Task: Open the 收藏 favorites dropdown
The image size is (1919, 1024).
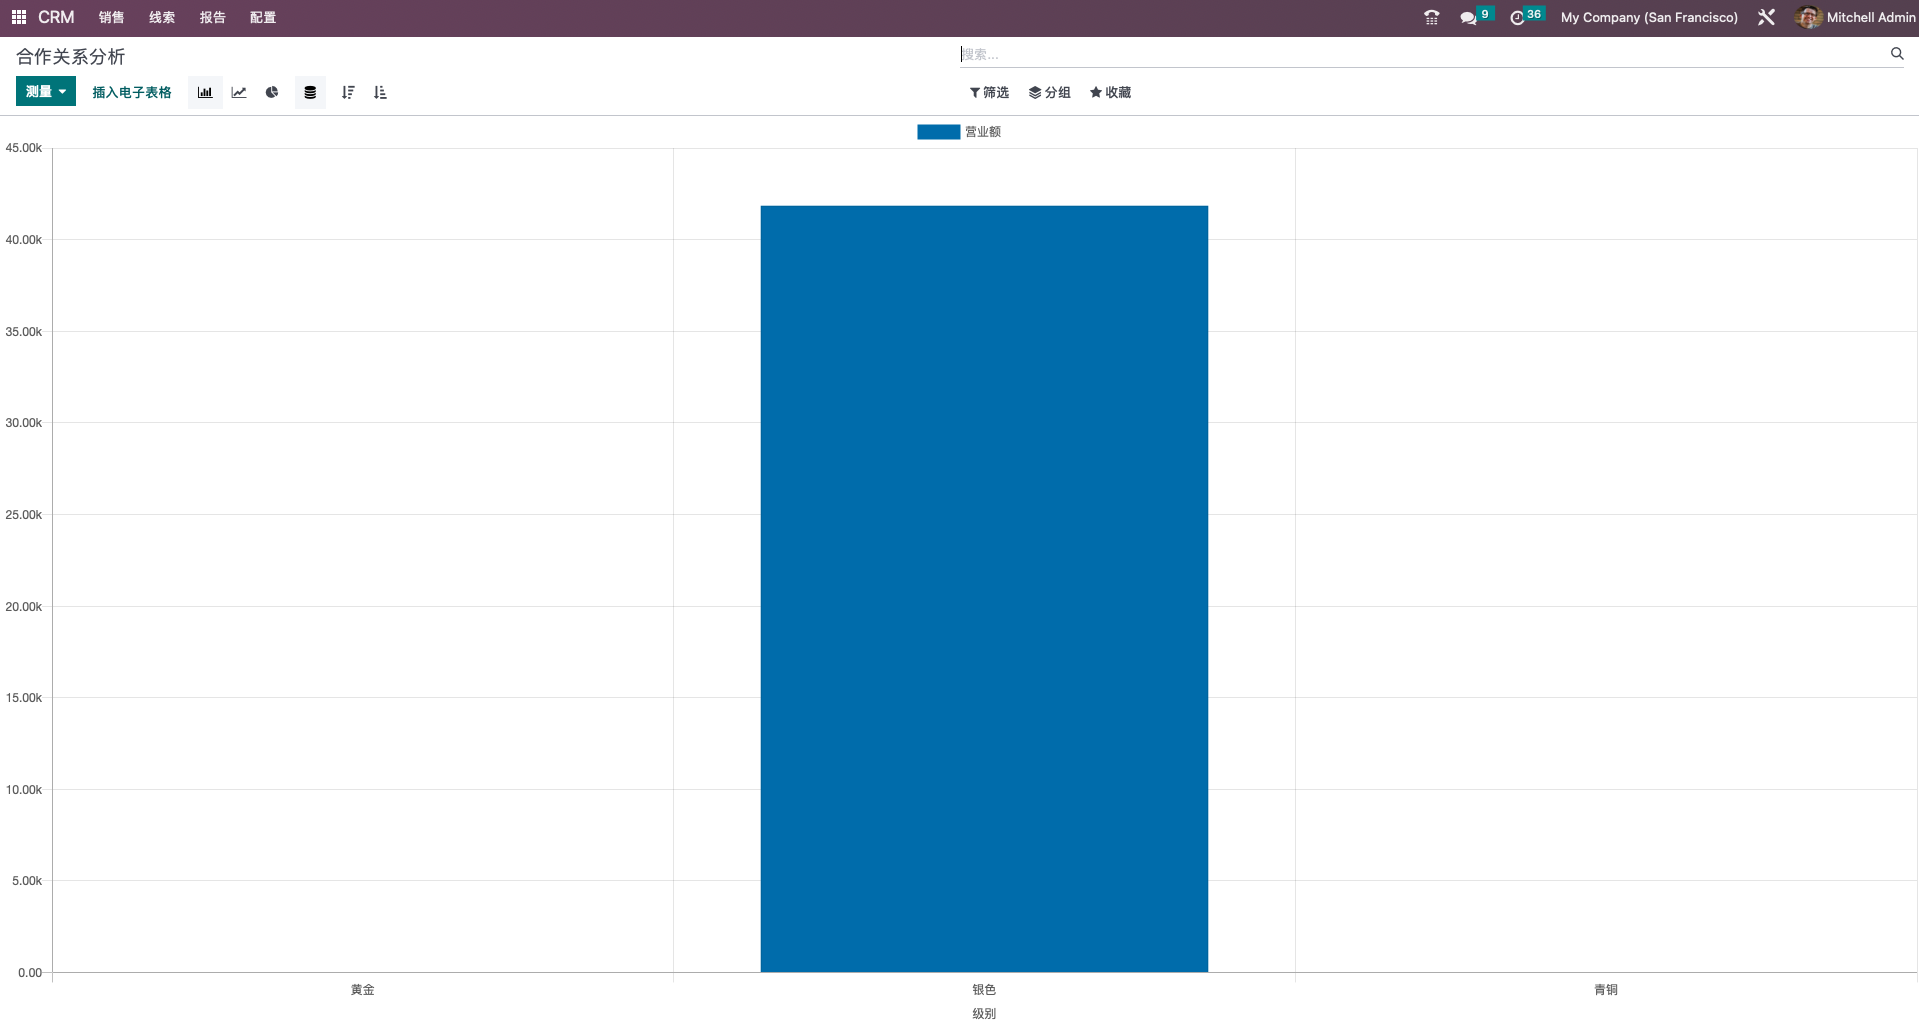Action: pos(1111,92)
